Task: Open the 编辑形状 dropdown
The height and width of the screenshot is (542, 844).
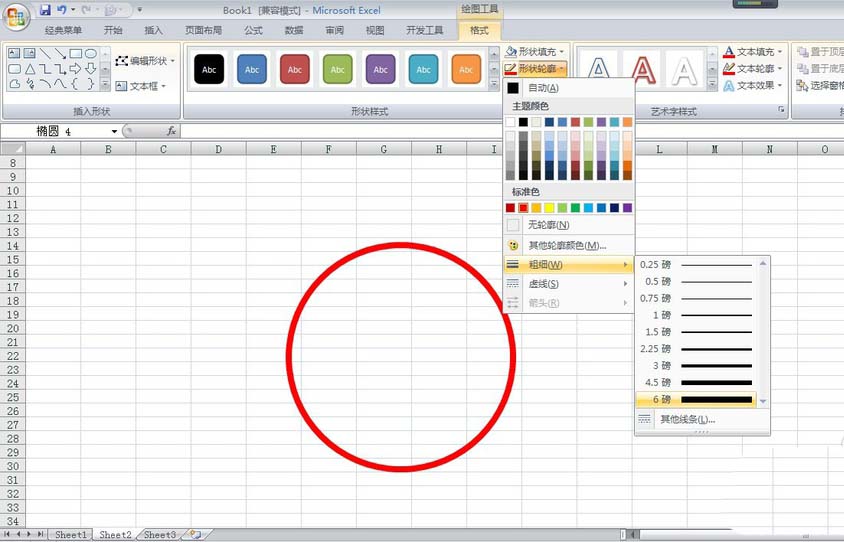Action: tap(145, 61)
